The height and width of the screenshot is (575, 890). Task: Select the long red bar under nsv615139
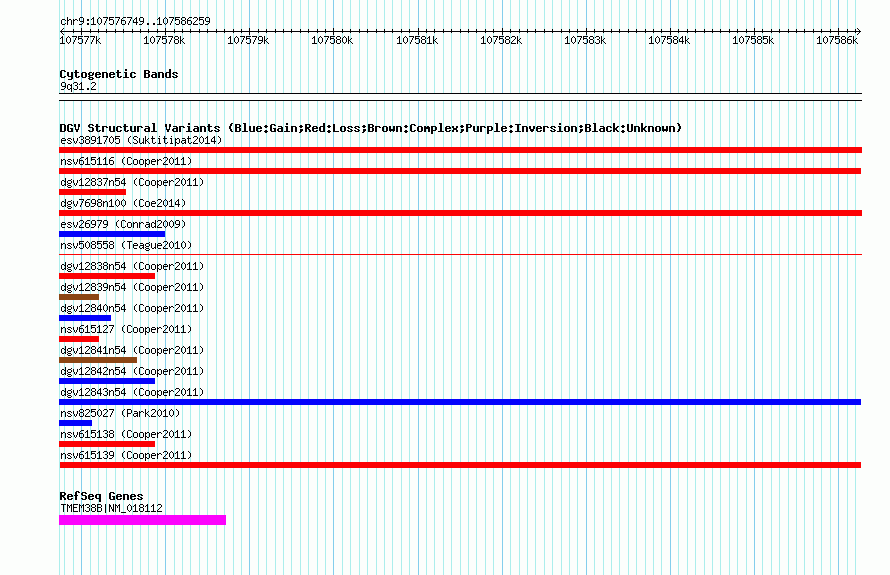(460, 465)
